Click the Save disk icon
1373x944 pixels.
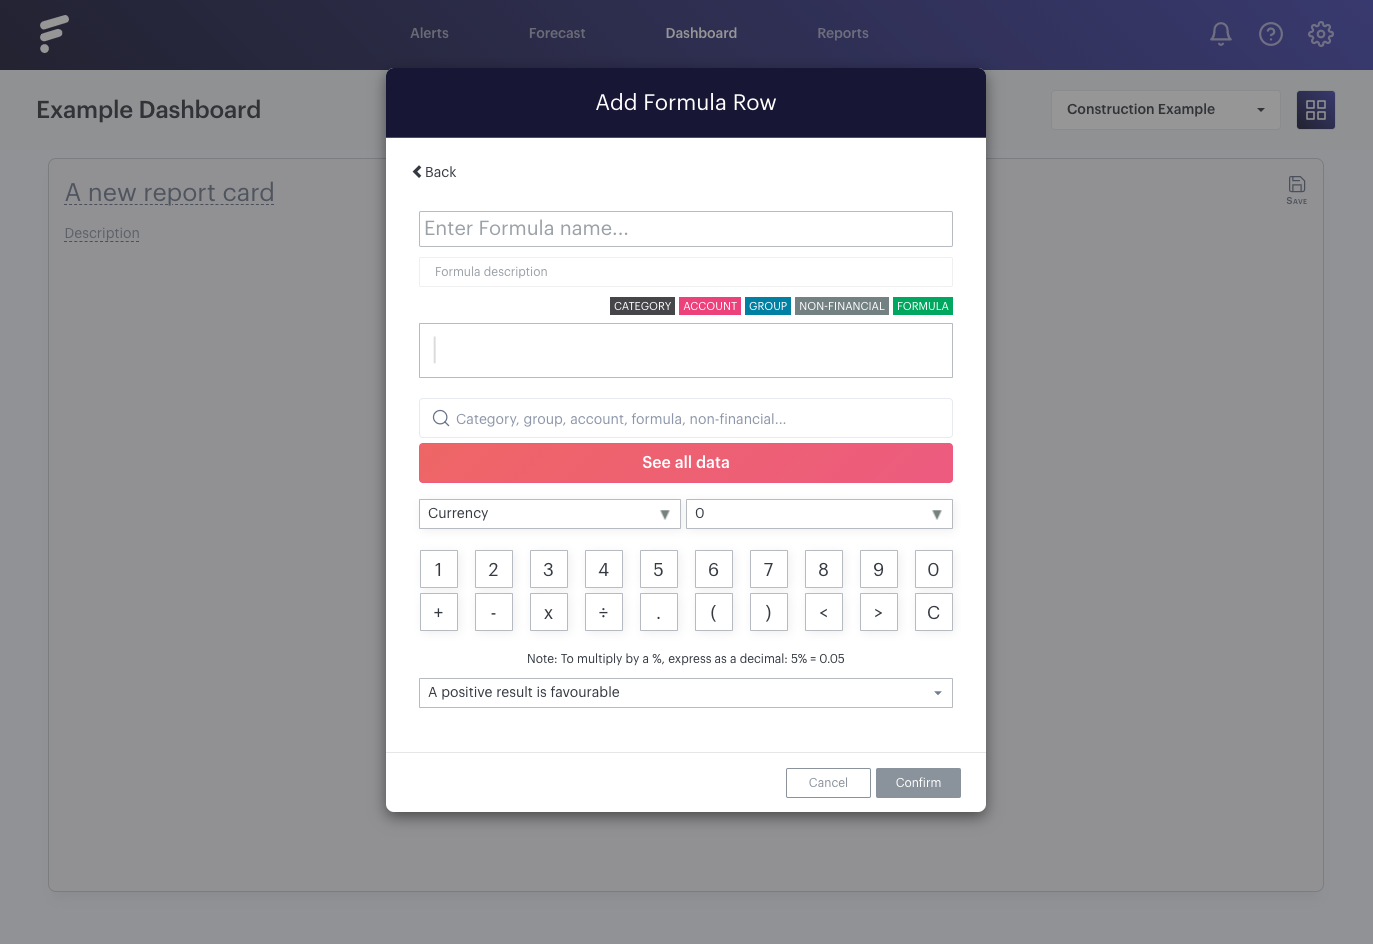[x=1296, y=189]
